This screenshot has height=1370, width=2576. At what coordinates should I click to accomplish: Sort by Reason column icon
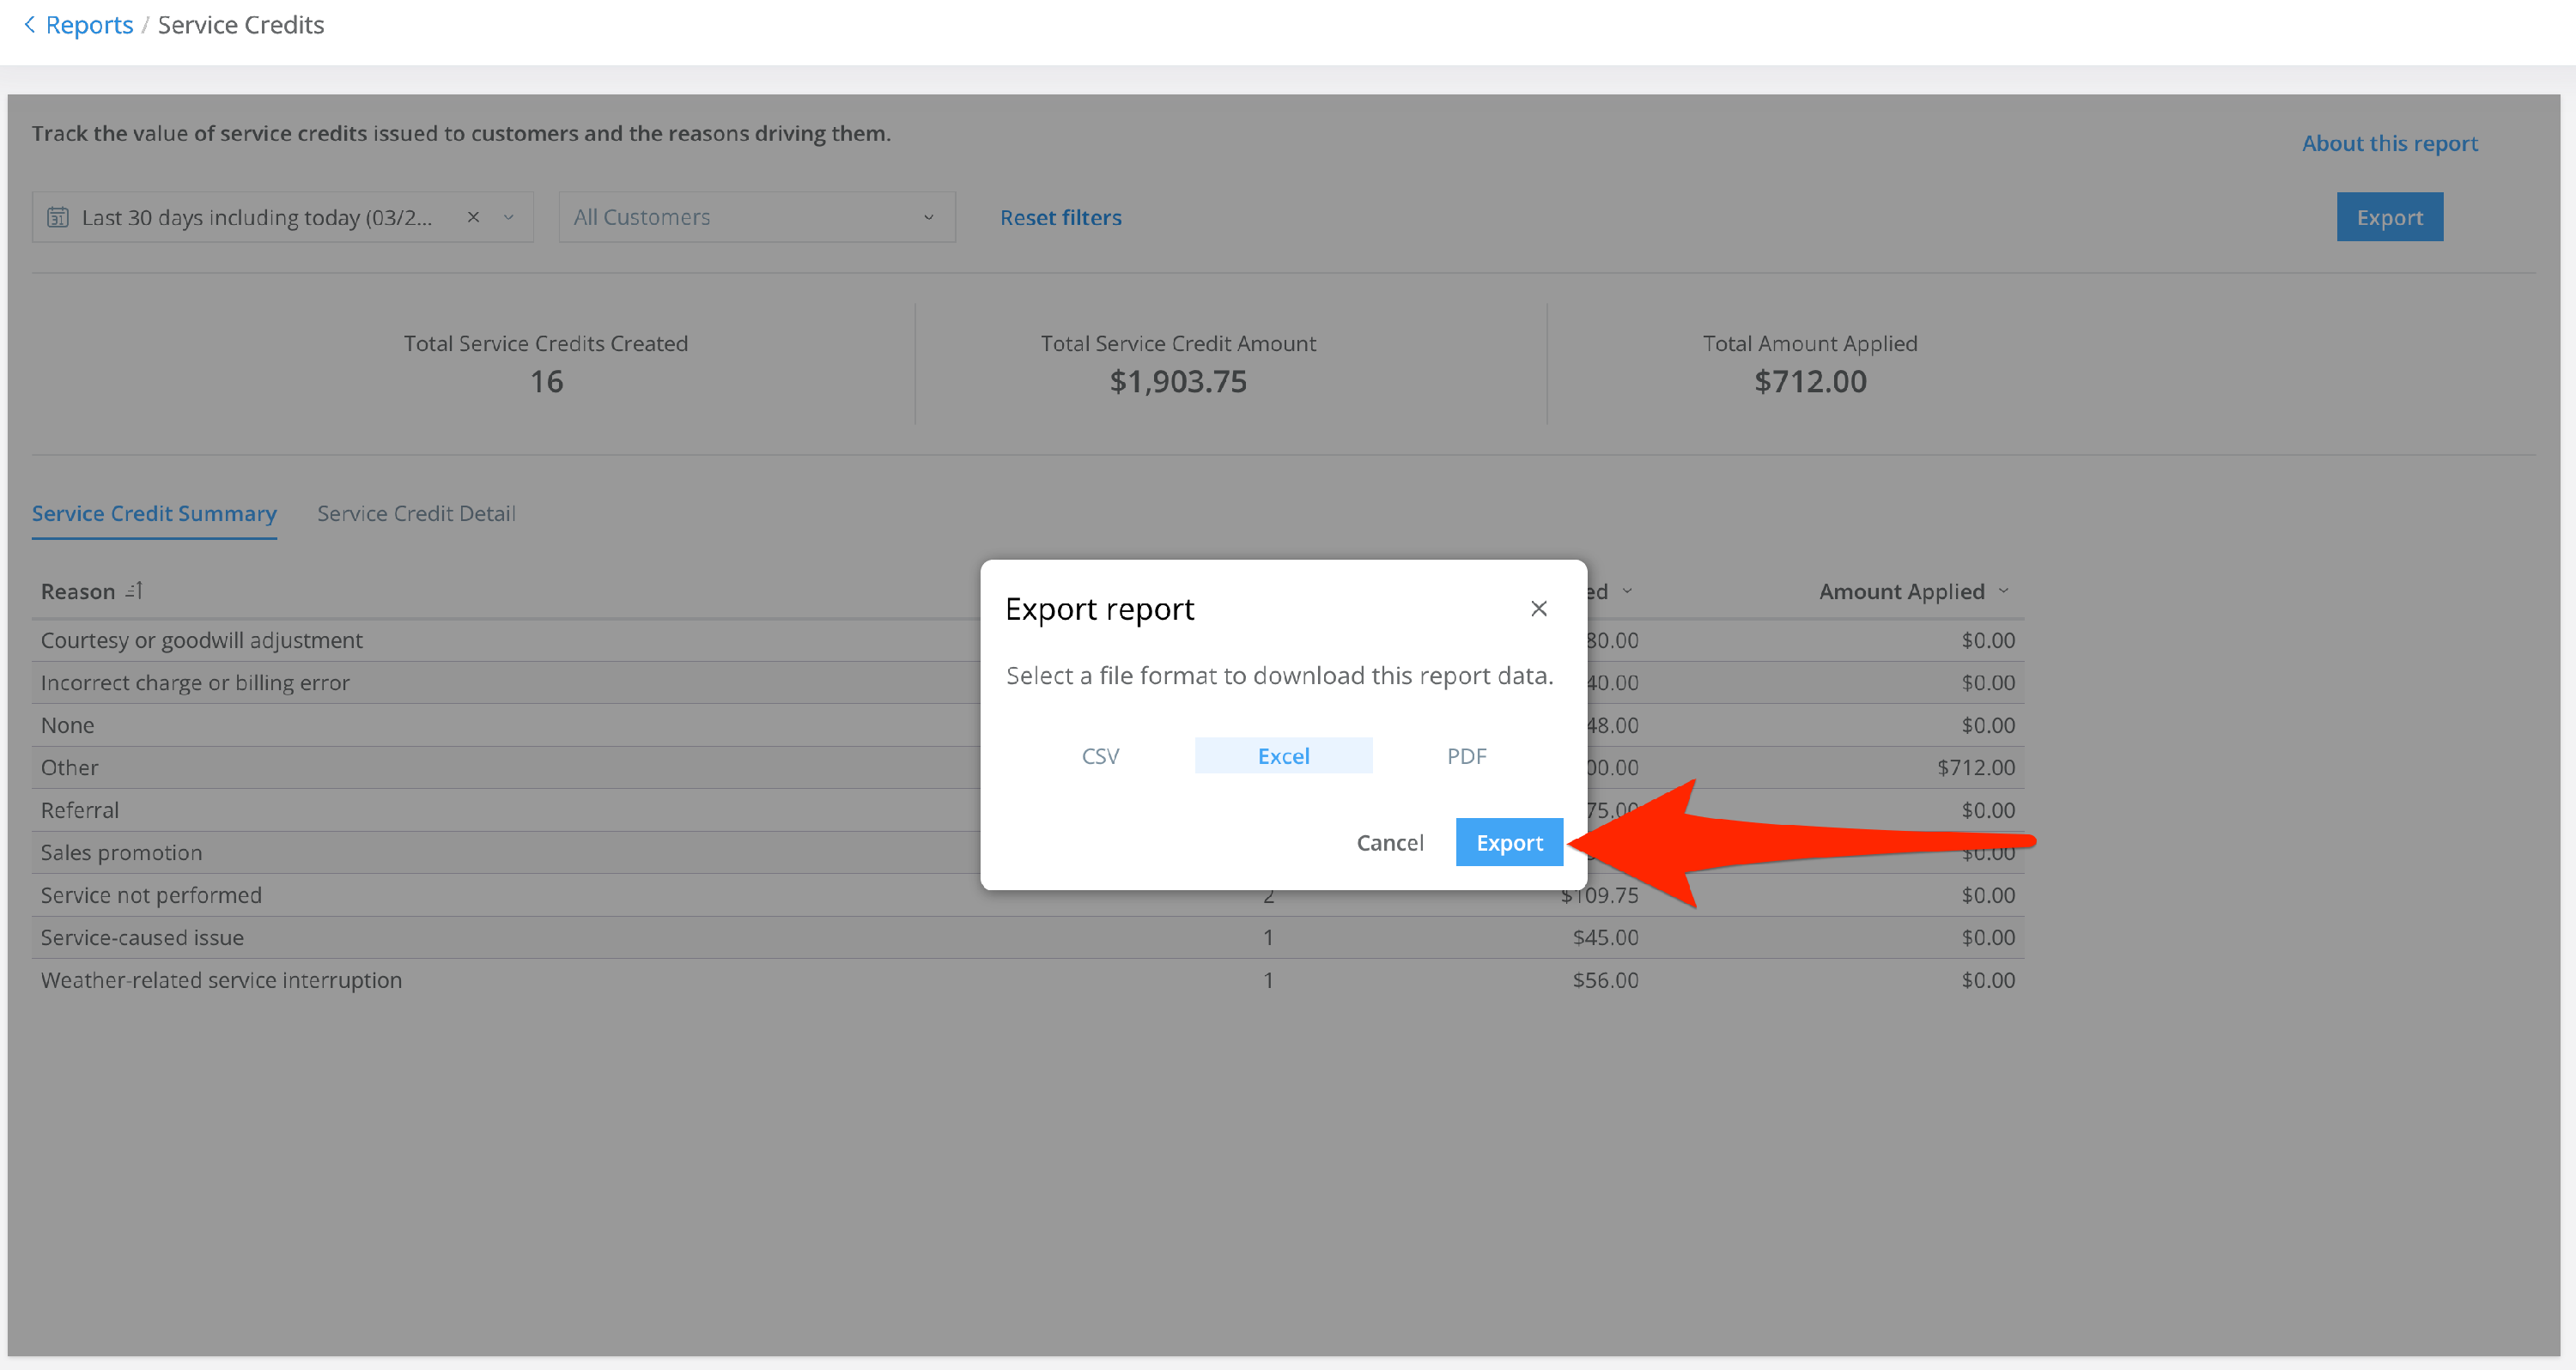click(134, 591)
